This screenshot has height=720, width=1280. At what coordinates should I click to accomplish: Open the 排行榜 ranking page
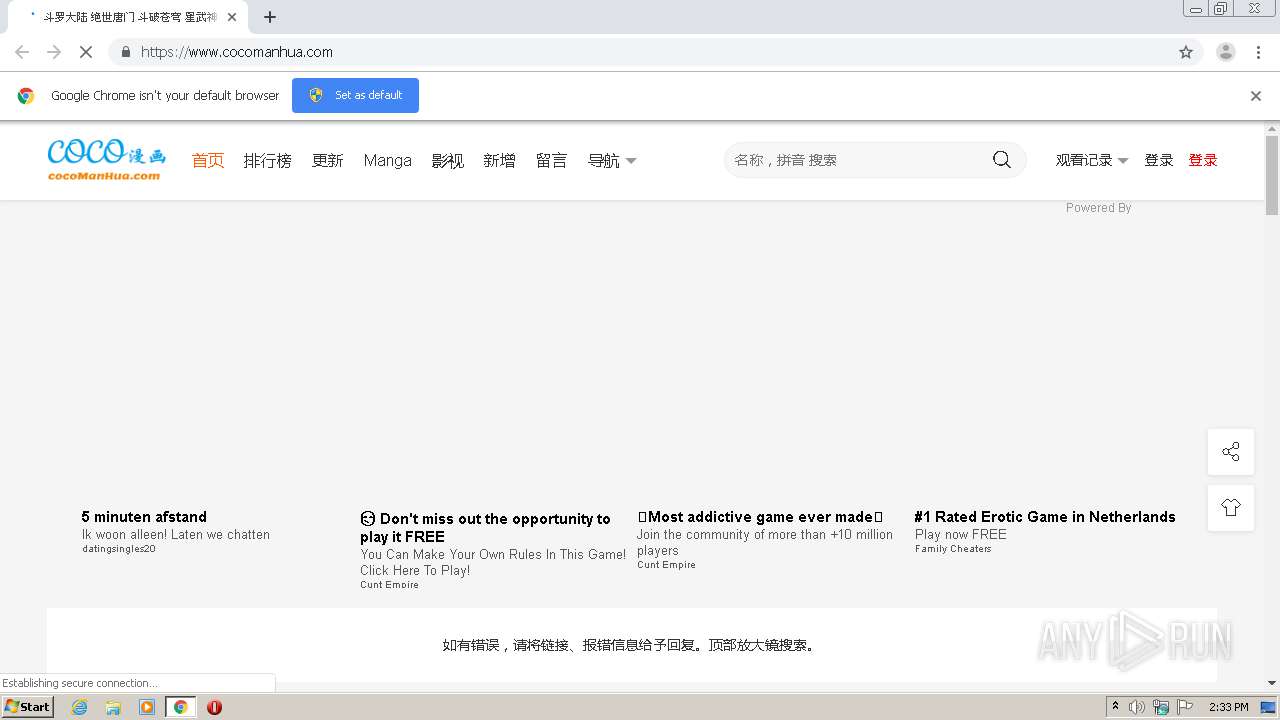point(267,160)
